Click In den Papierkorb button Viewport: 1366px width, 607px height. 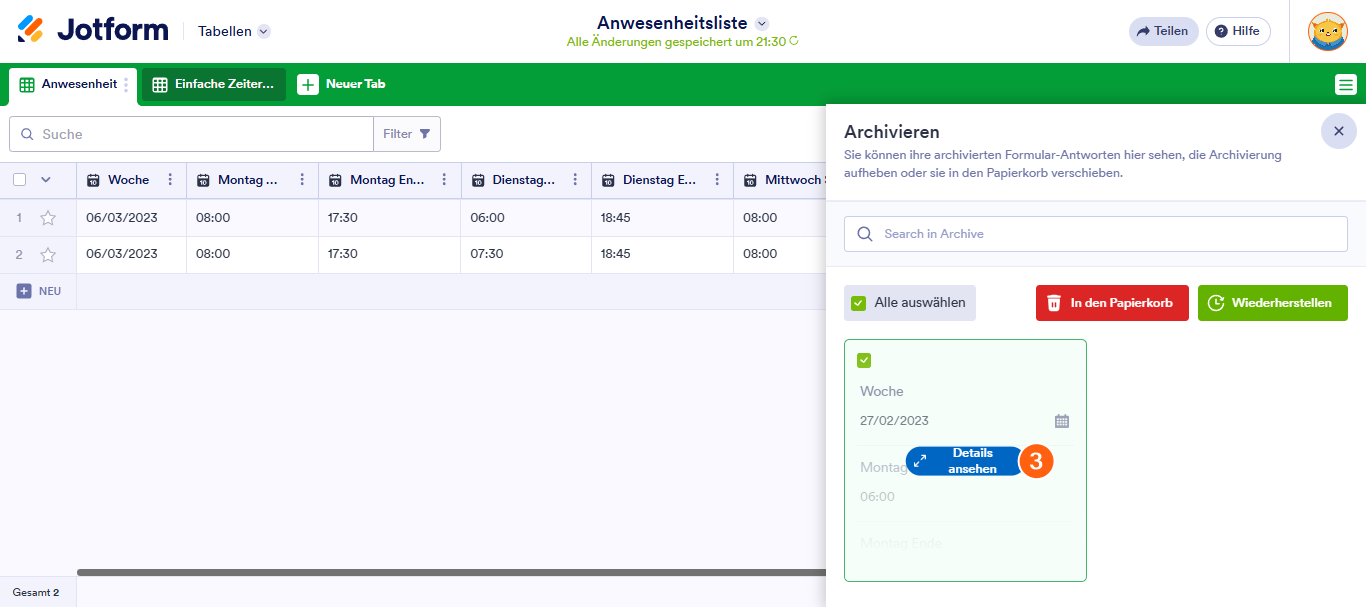(x=1112, y=303)
